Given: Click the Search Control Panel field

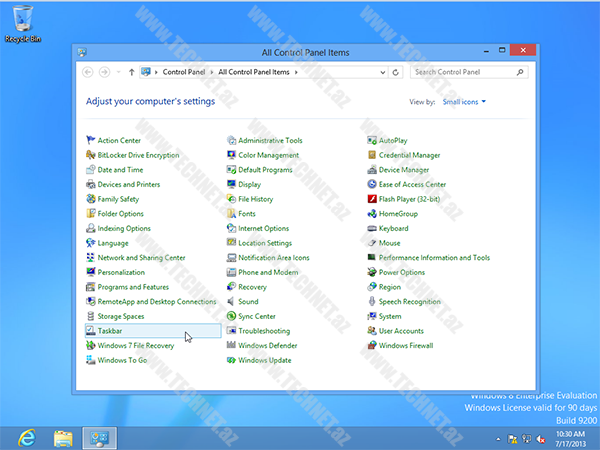Looking at the screenshot, I should (x=469, y=72).
